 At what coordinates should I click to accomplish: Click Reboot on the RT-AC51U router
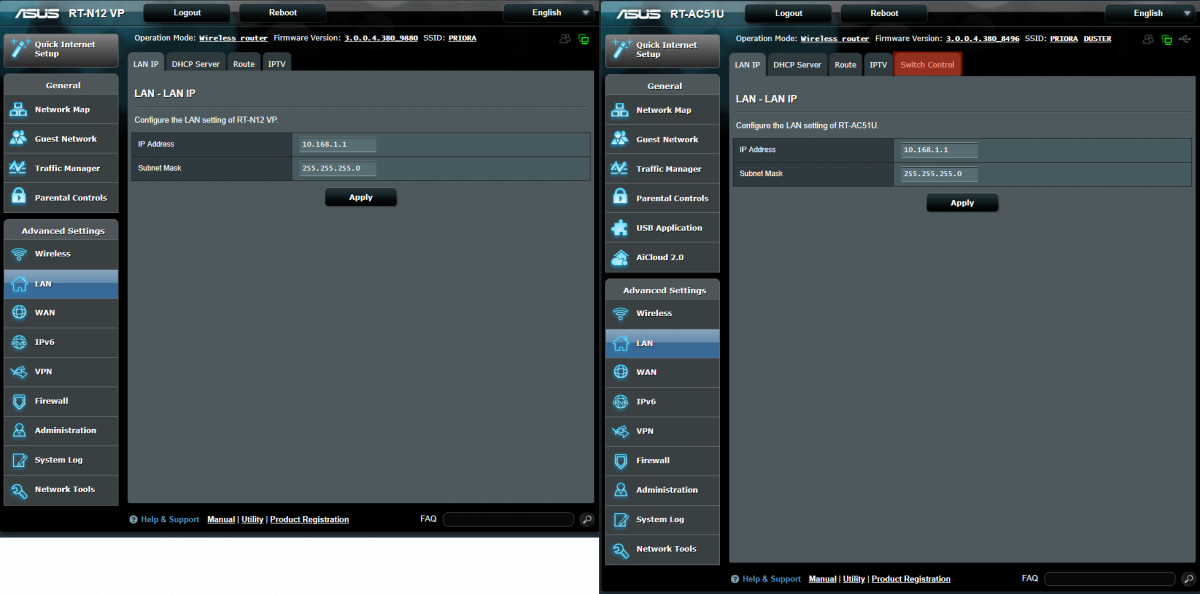[x=884, y=13]
